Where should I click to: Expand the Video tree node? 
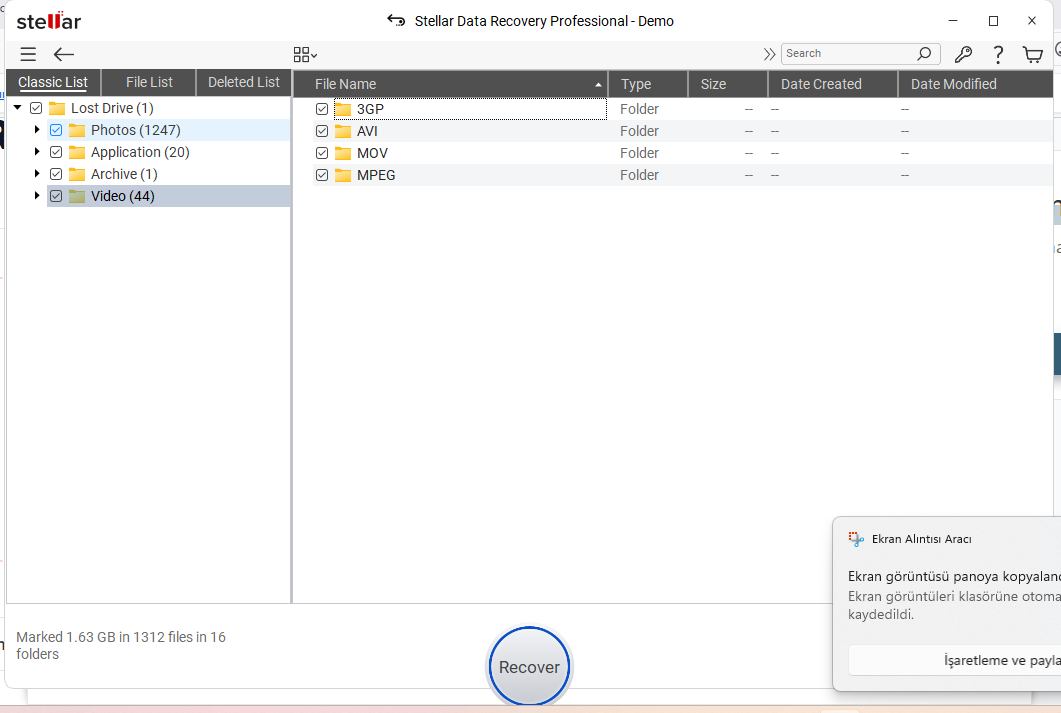click(x=37, y=196)
